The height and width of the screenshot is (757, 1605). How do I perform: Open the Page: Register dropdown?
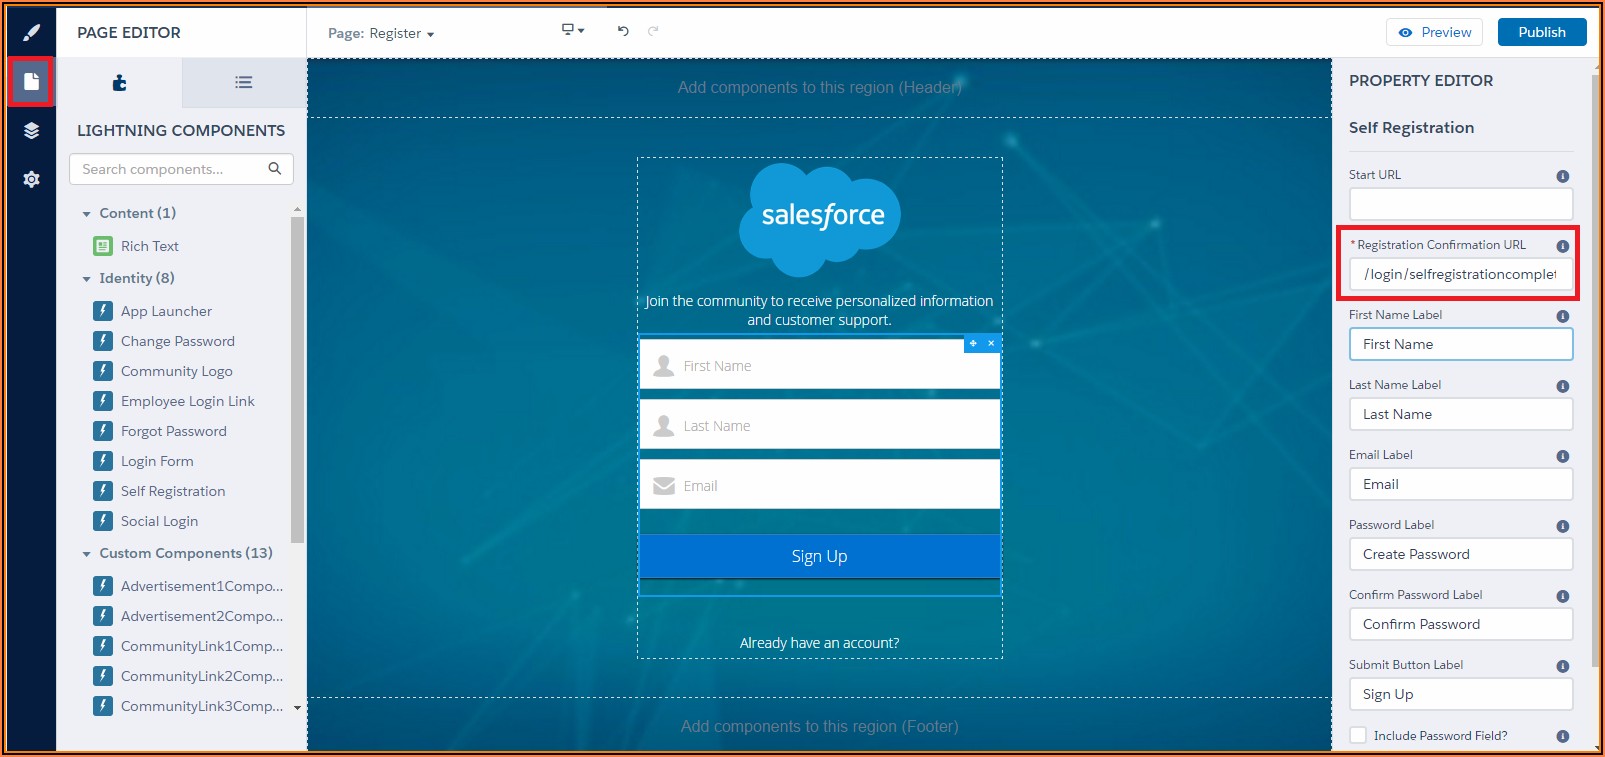[x=381, y=34]
